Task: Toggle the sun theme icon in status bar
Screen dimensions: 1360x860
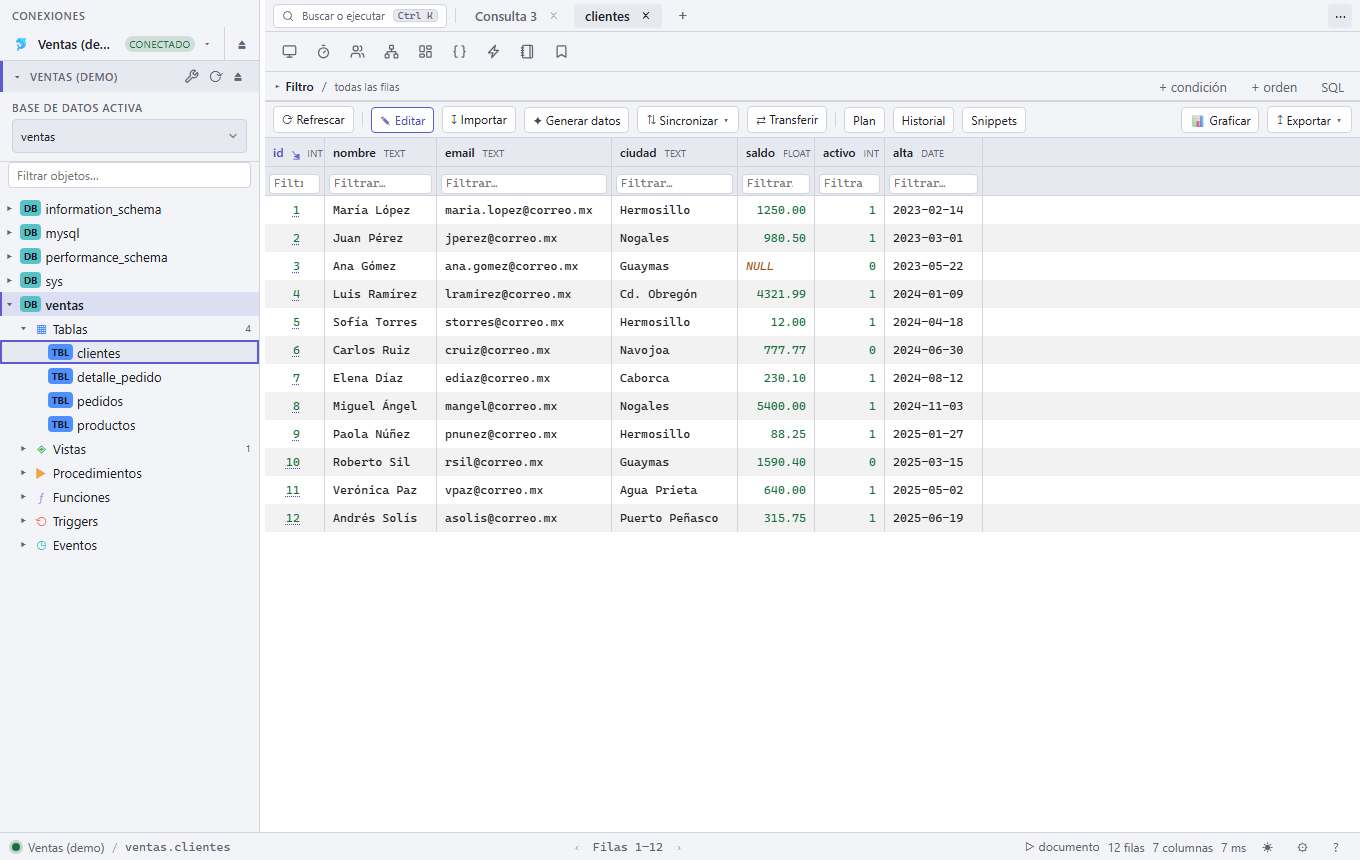Action: [1268, 847]
